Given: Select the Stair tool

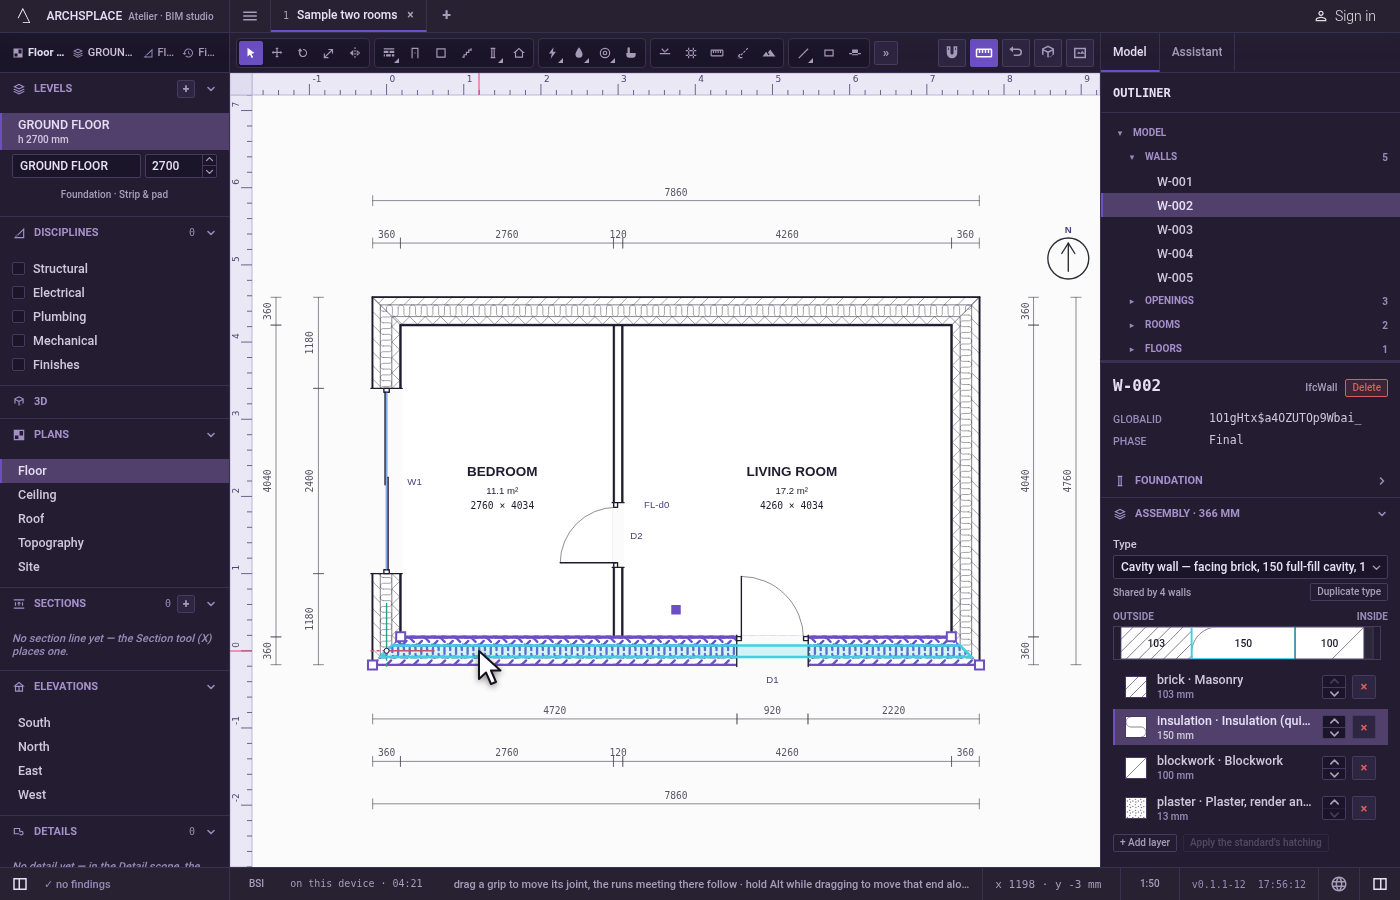Looking at the screenshot, I should click(x=467, y=53).
